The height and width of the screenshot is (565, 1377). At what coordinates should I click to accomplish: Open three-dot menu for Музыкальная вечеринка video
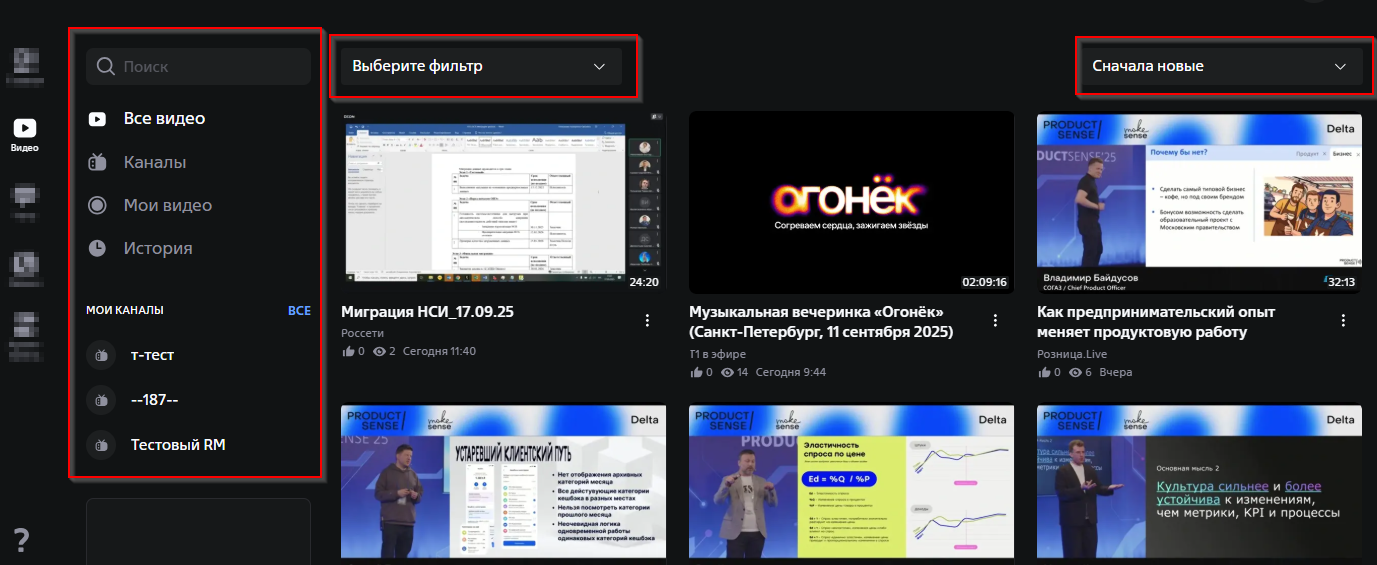point(995,320)
